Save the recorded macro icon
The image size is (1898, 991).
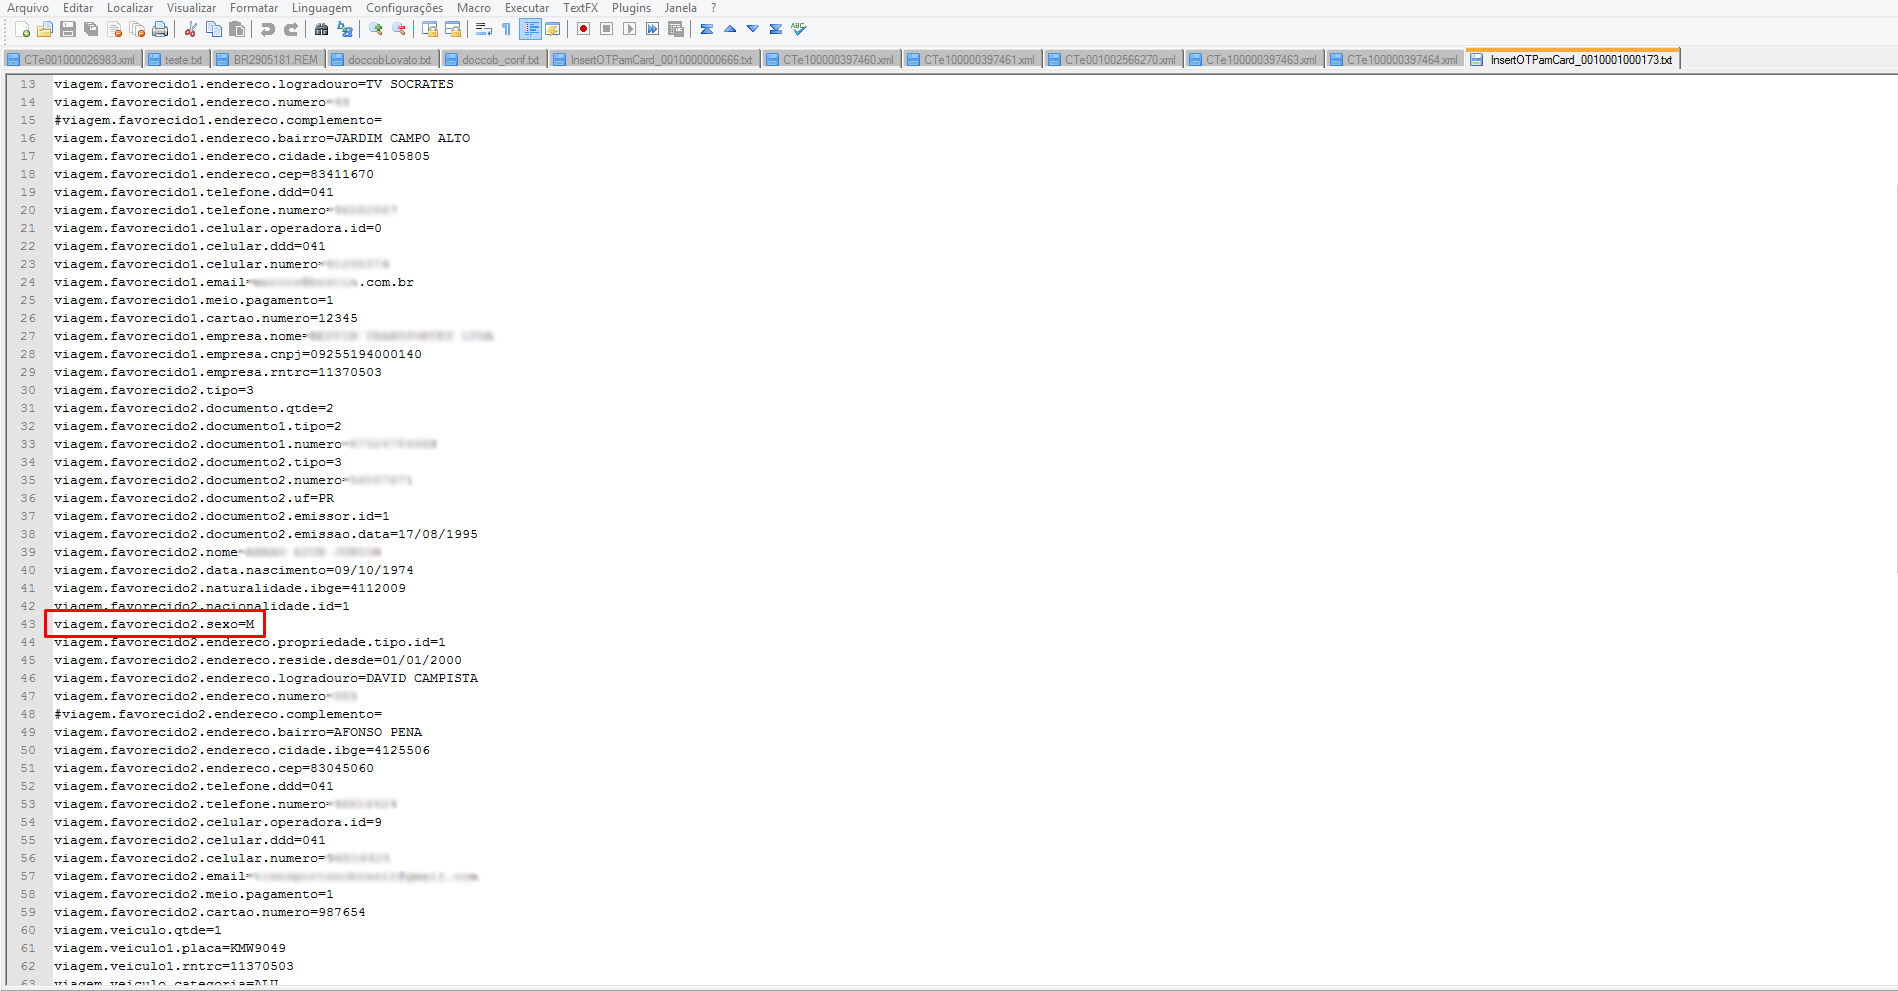pos(675,30)
